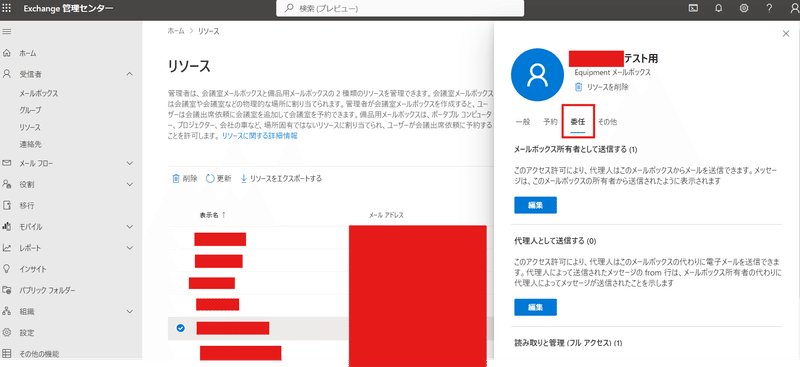Image resolution: width=800 pixels, height=367 pixels.
Task: Collapse the 受信者 section chevron
Action: point(130,74)
